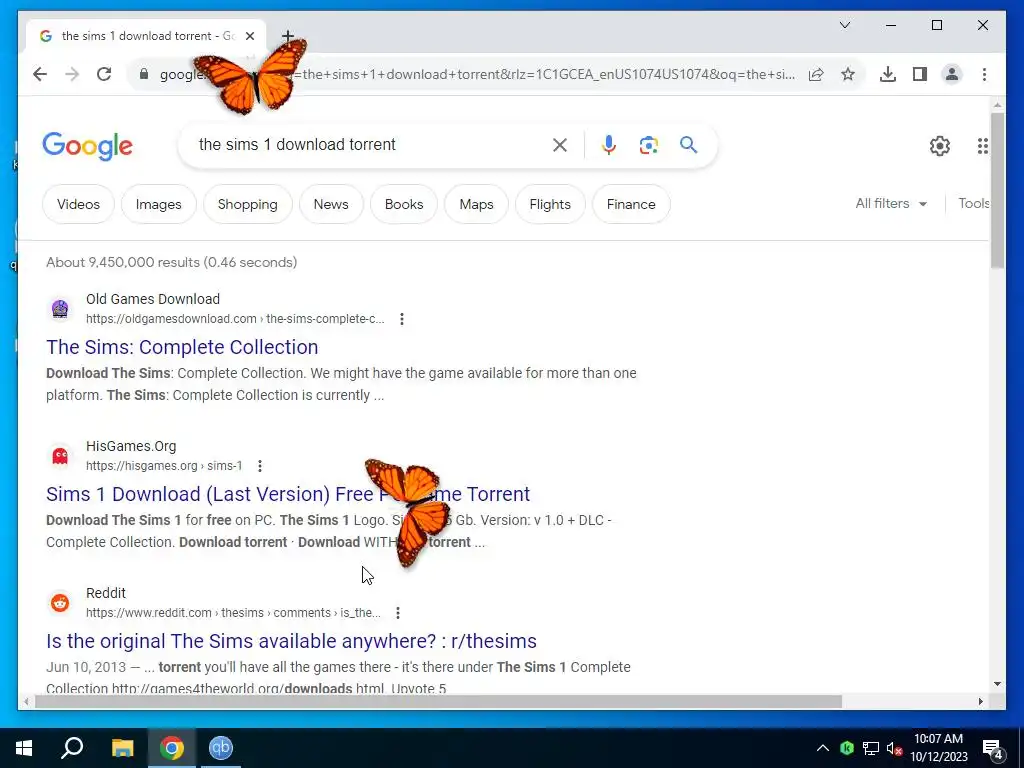Show Maps results

coord(476,204)
